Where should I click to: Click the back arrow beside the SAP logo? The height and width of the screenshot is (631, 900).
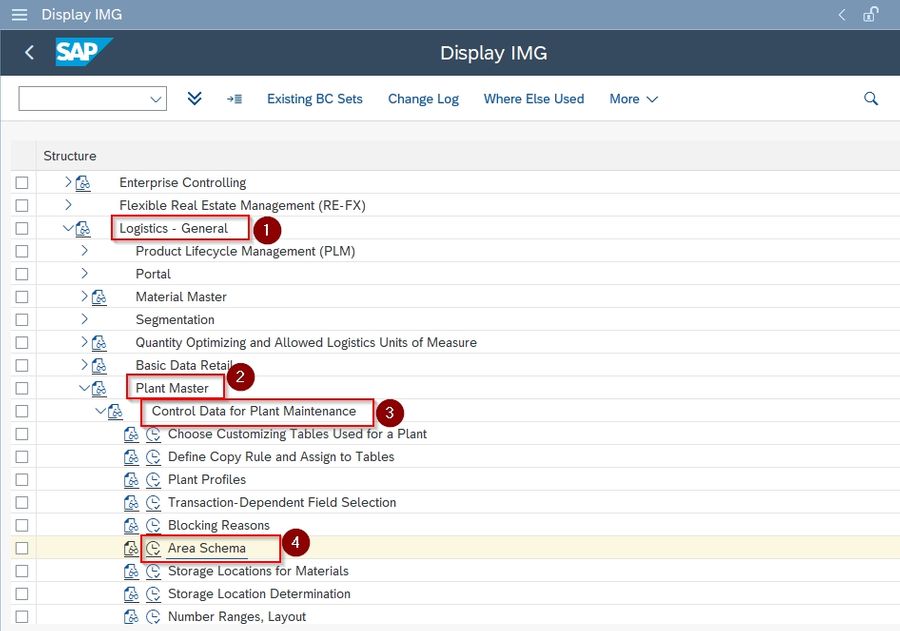29,52
